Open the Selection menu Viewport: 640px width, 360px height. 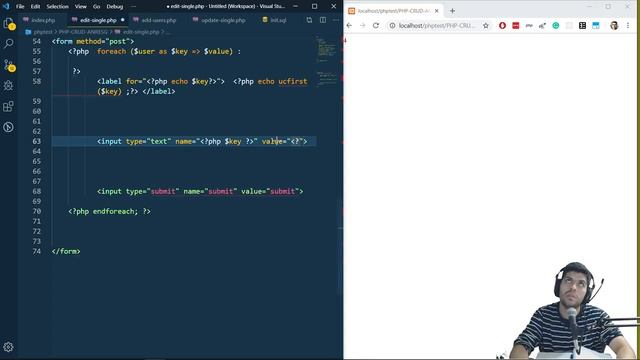(x=58, y=7)
